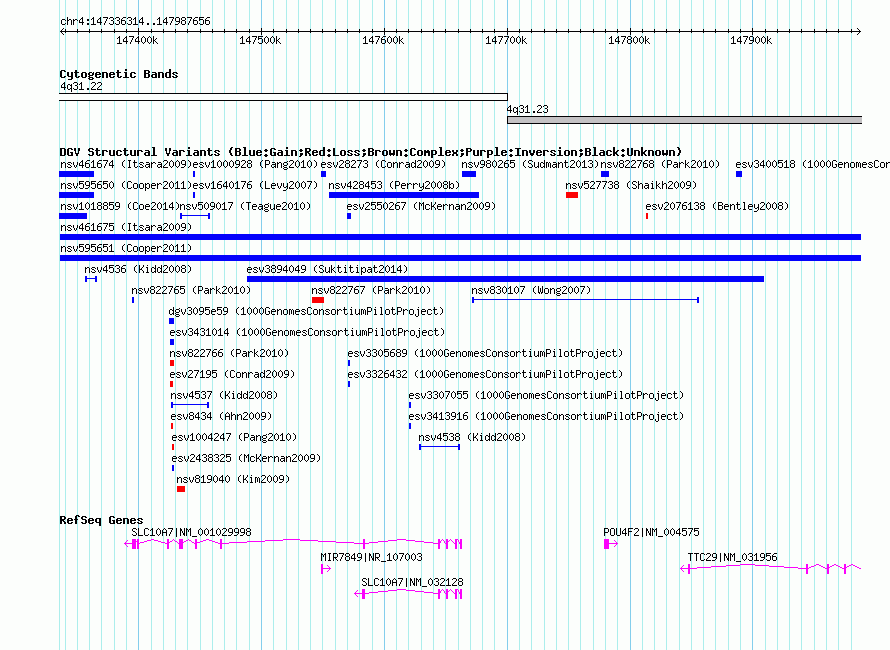Open esv3400518 variant label
The width and height of the screenshot is (890, 650).
(x=812, y=165)
